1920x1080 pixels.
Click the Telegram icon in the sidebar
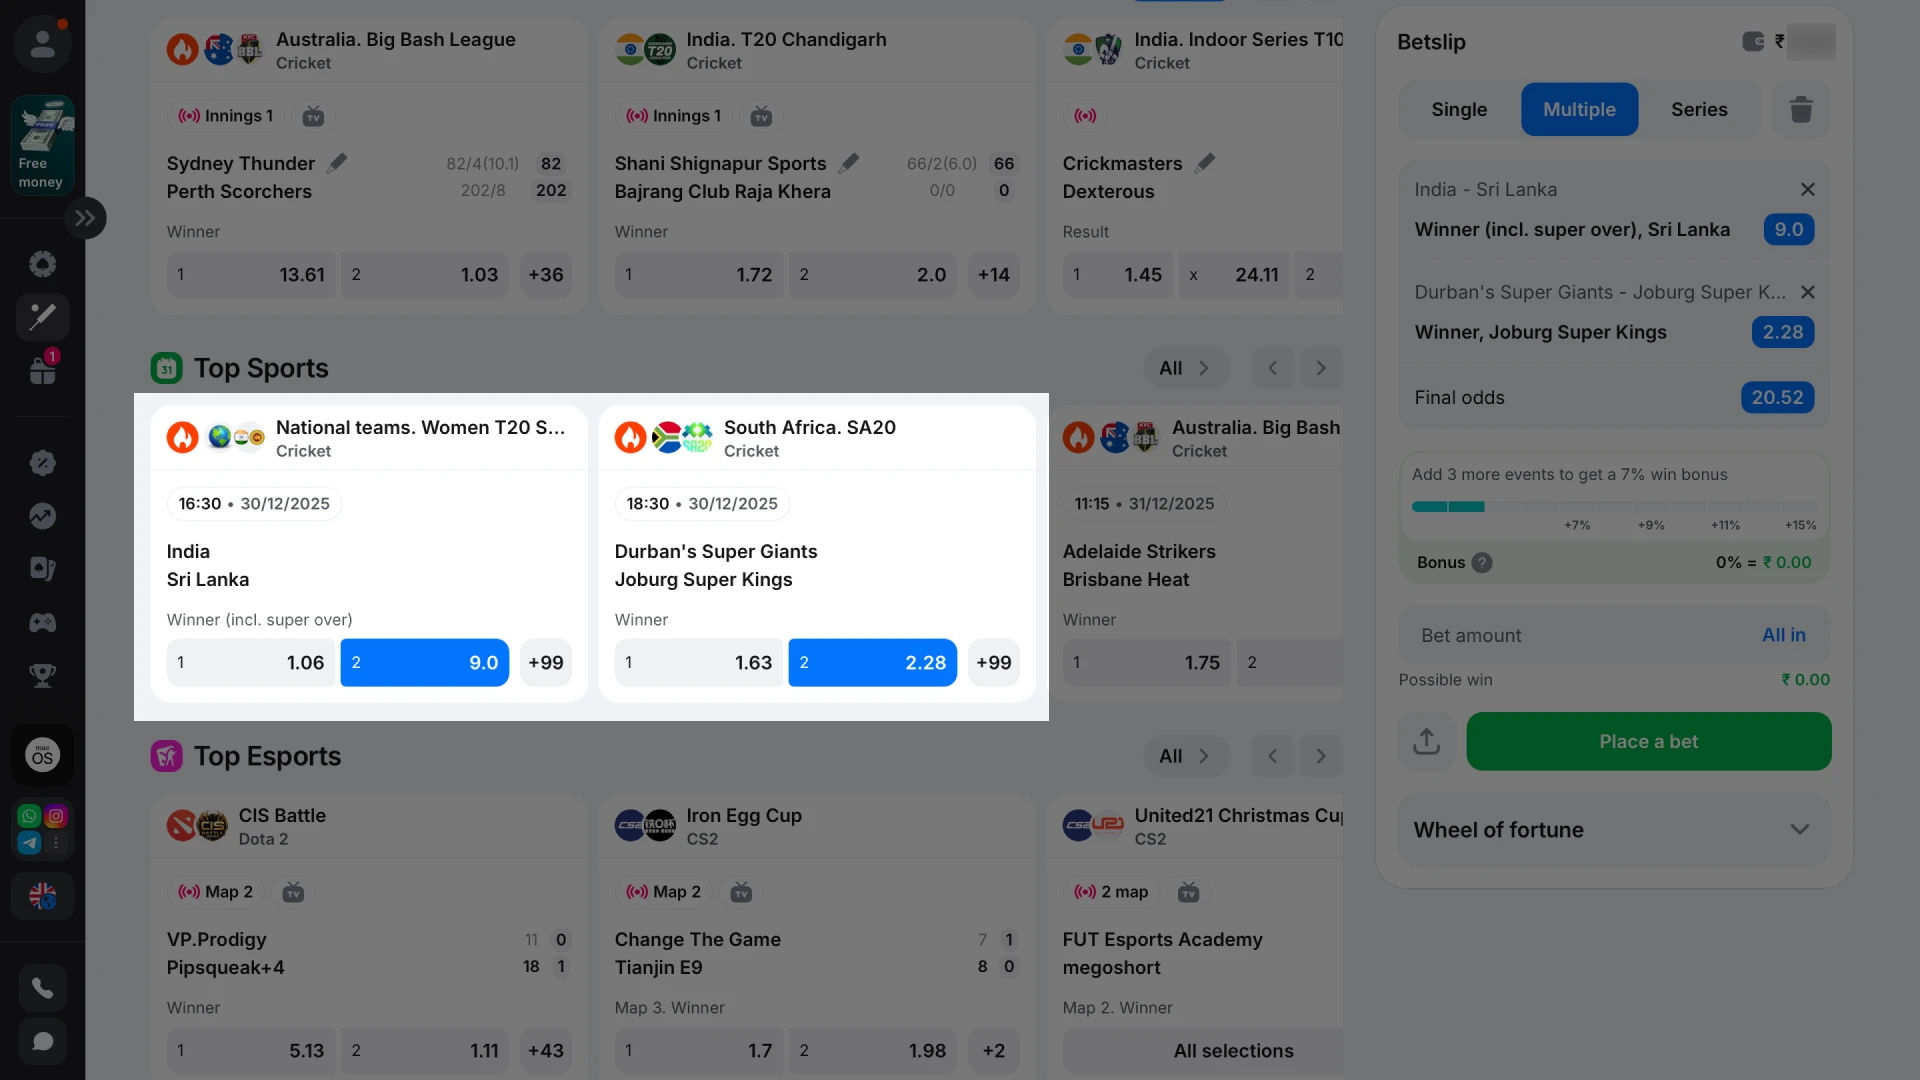pyautogui.click(x=29, y=843)
